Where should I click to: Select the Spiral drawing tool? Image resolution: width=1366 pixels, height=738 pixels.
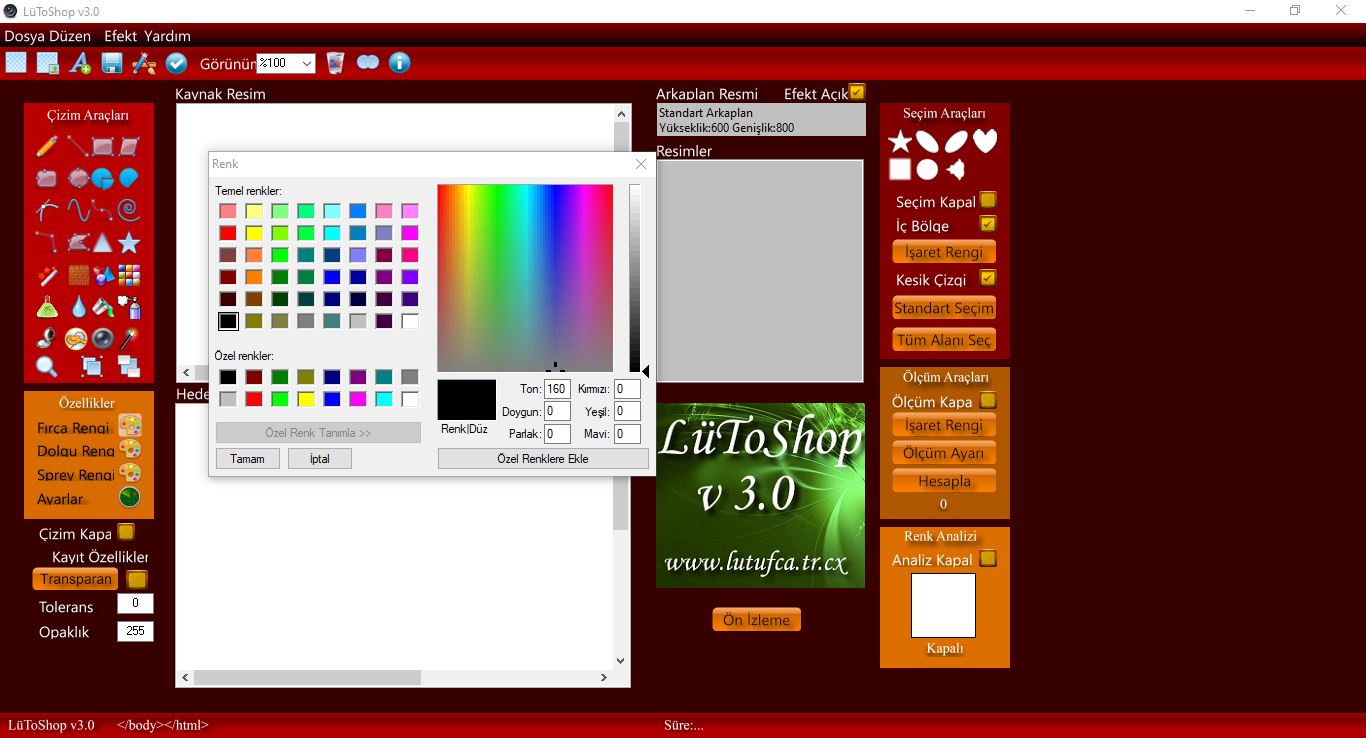[129, 210]
